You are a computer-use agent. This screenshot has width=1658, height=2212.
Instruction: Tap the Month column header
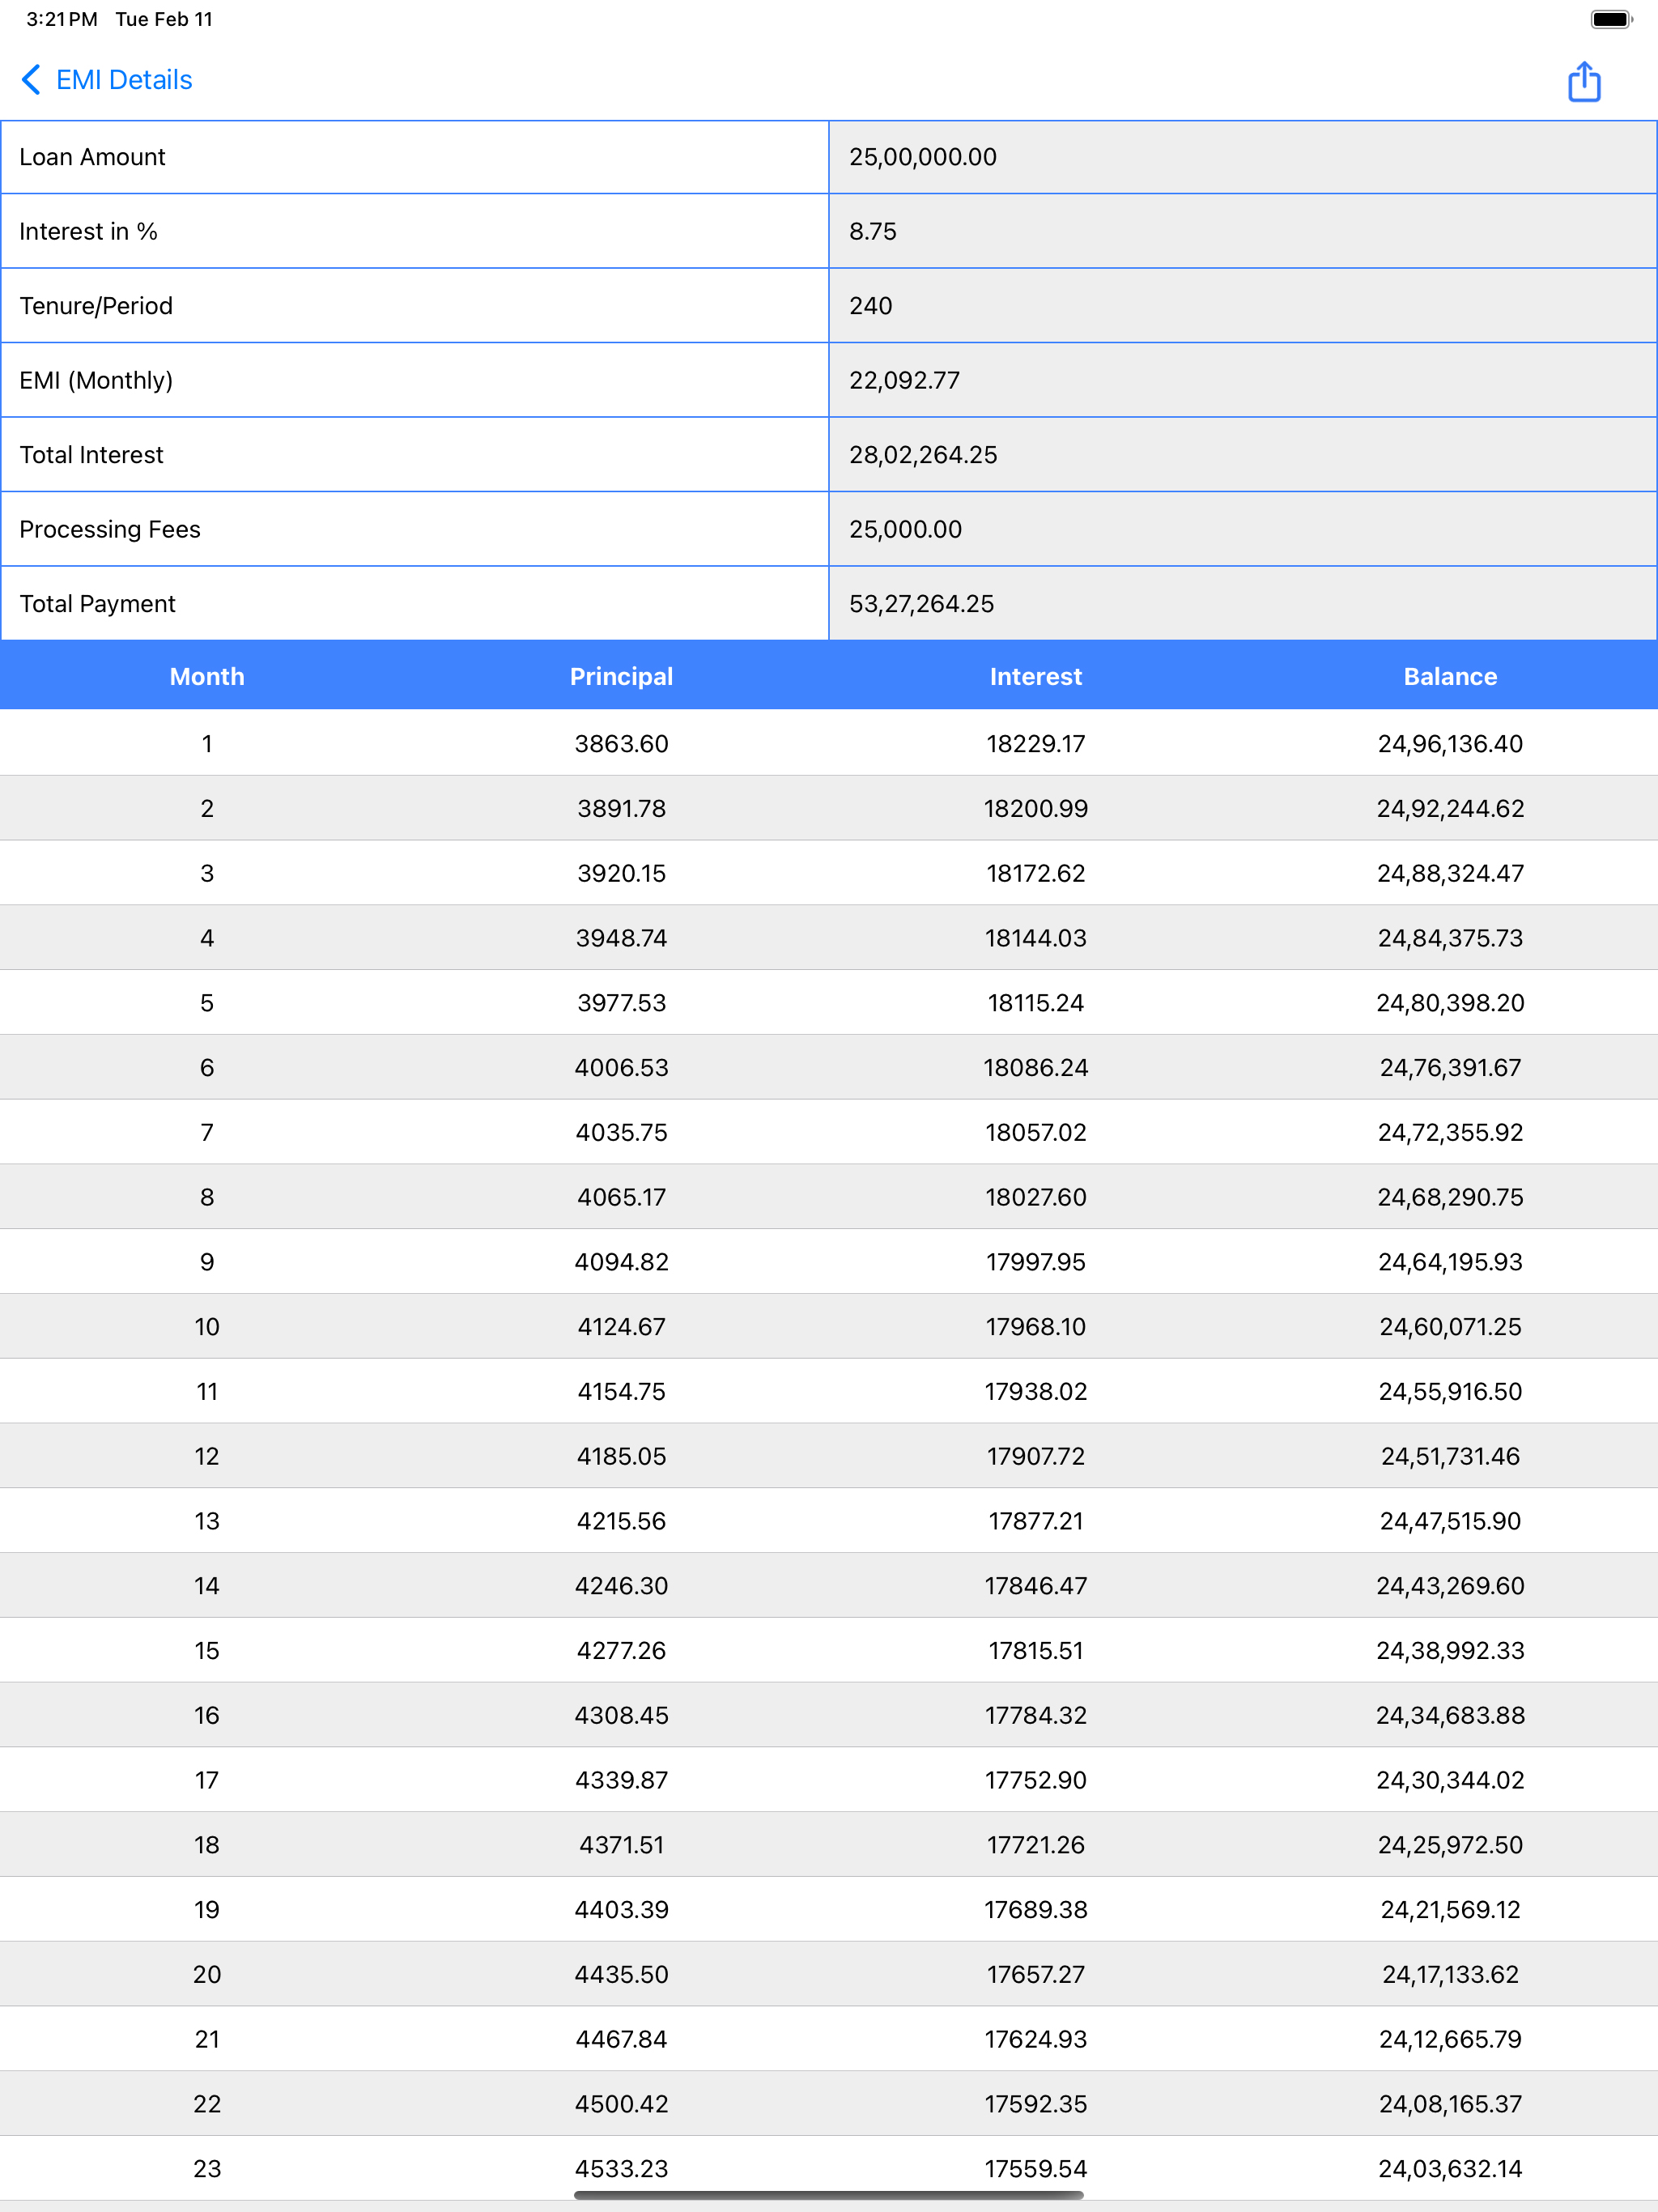(x=207, y=676)
